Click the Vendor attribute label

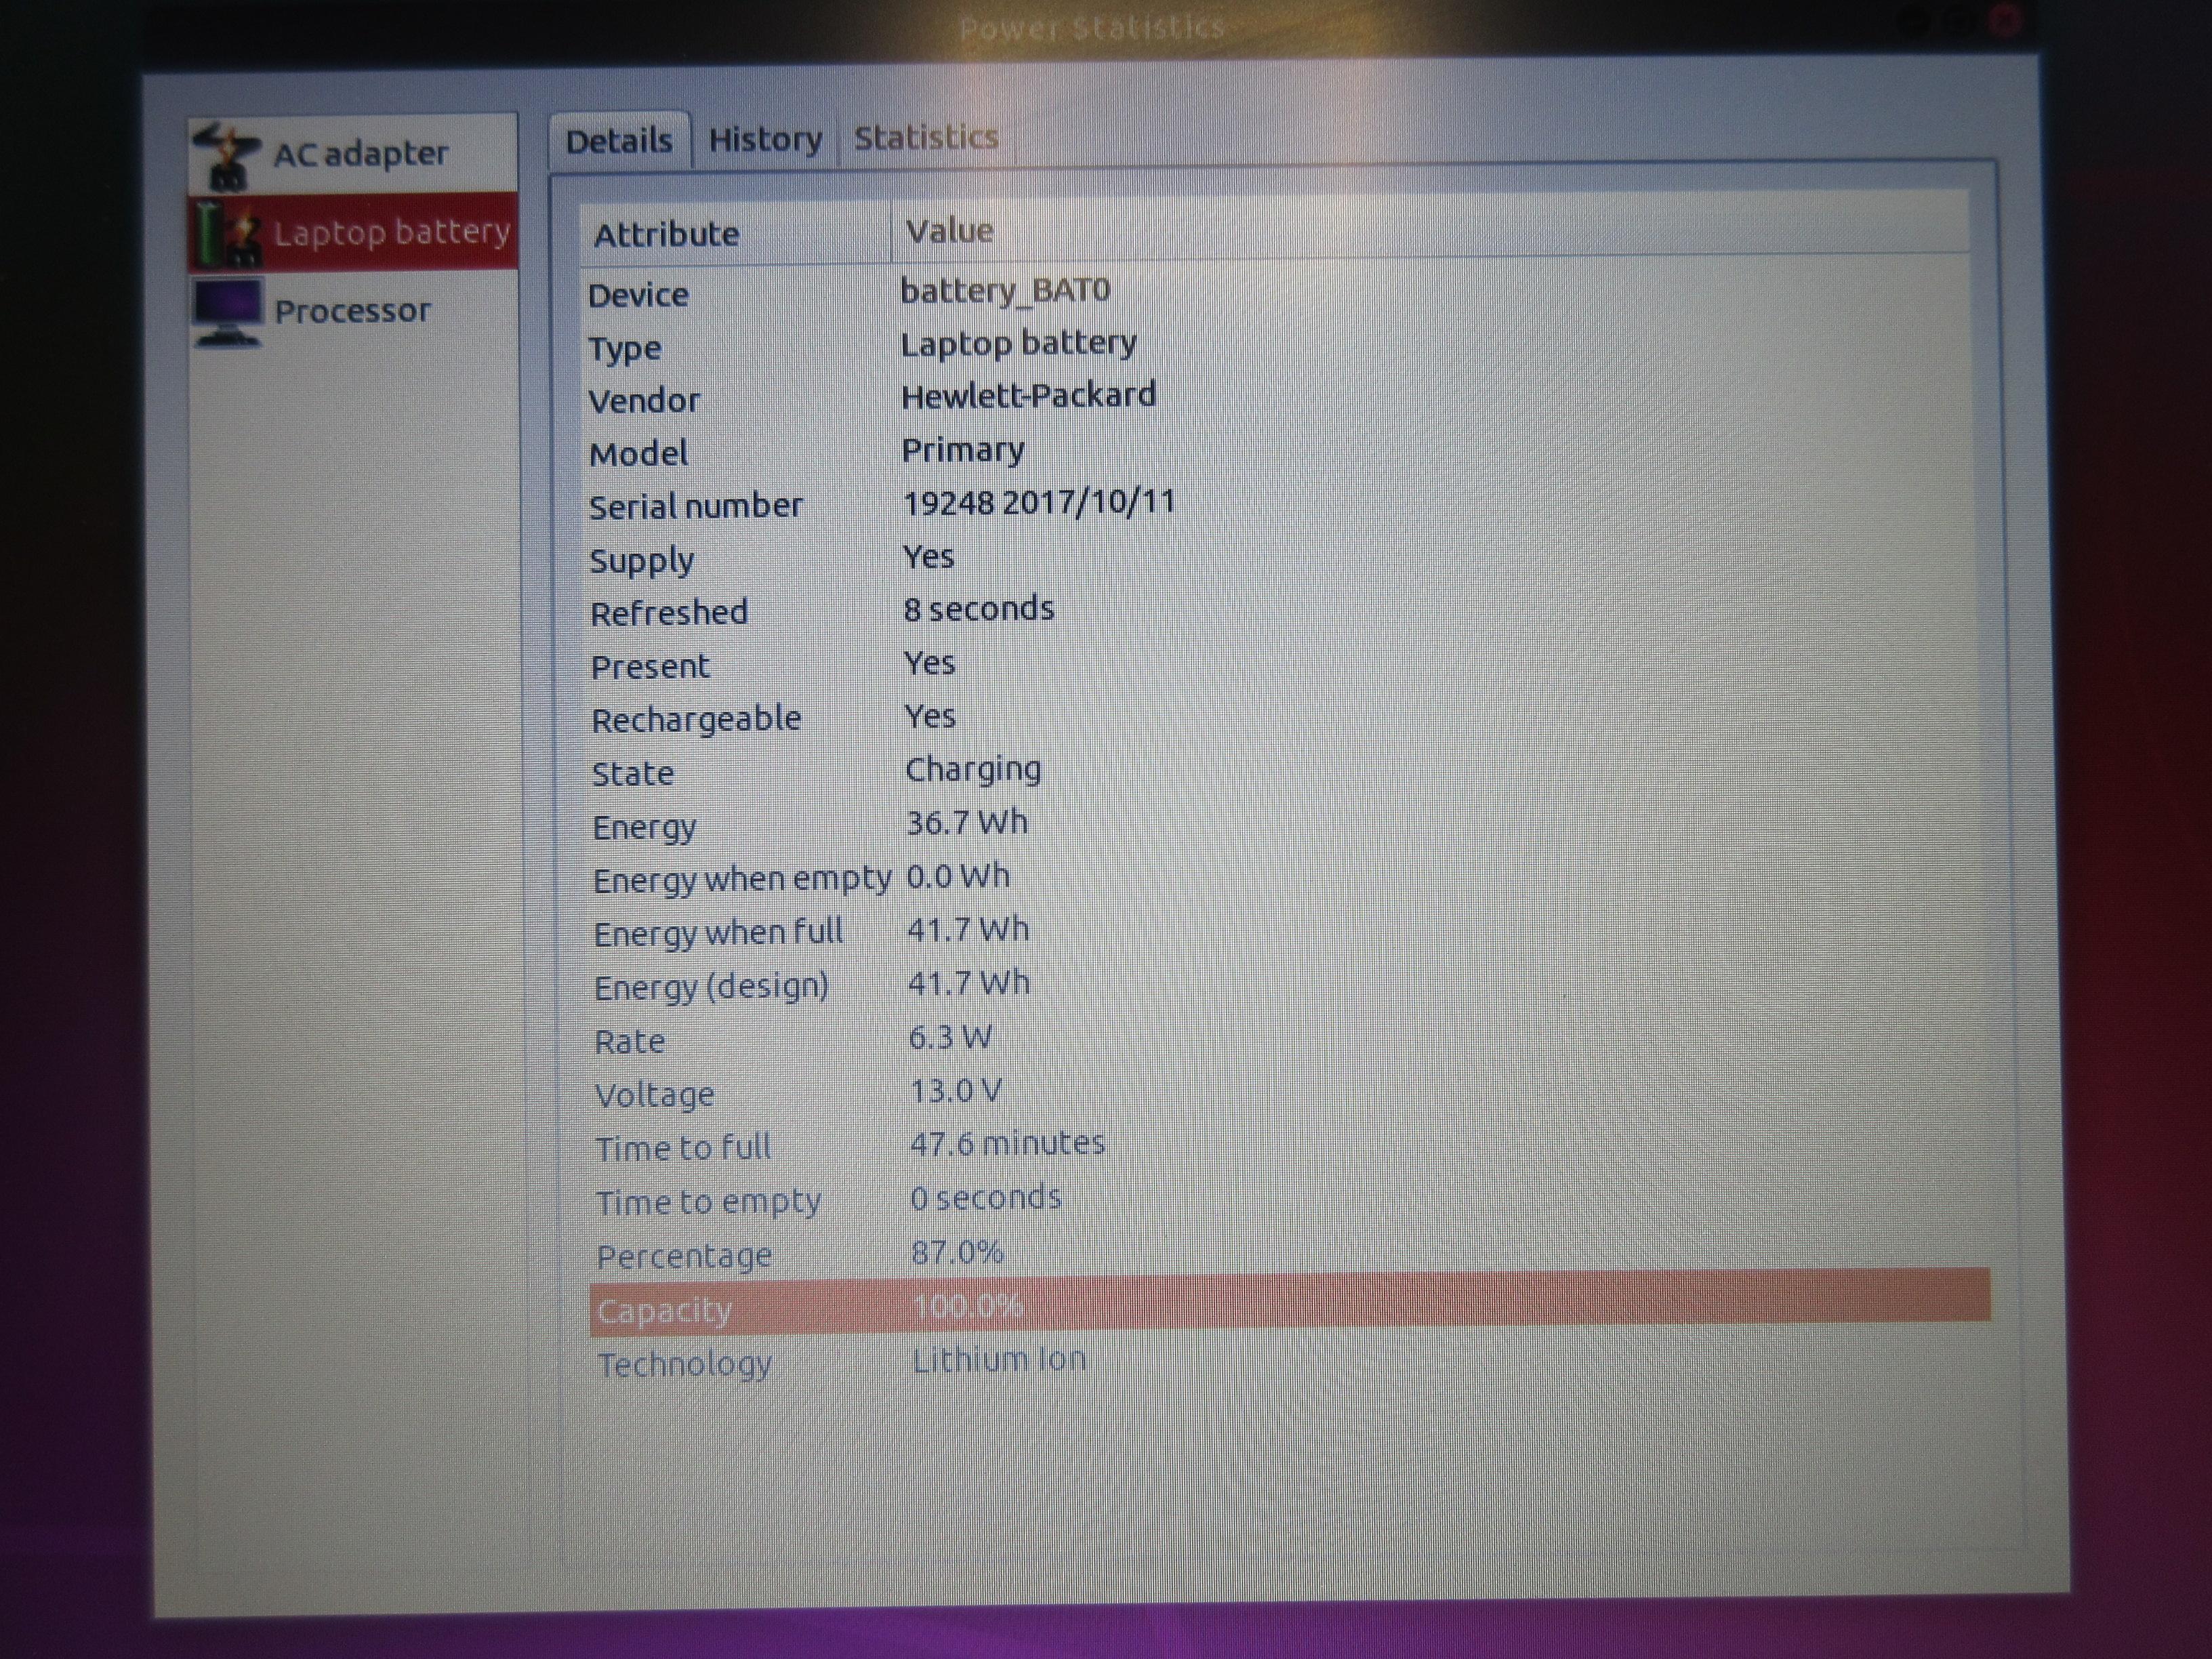(644, 401)
